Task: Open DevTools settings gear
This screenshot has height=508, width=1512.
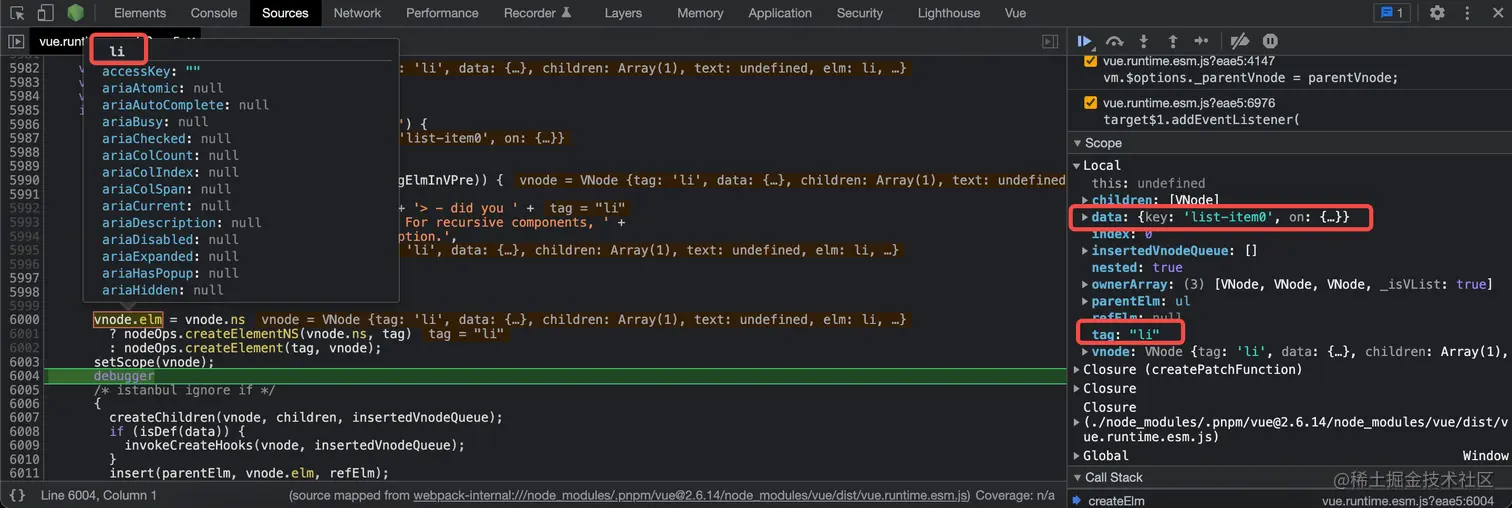Action: coord(1437,13)
